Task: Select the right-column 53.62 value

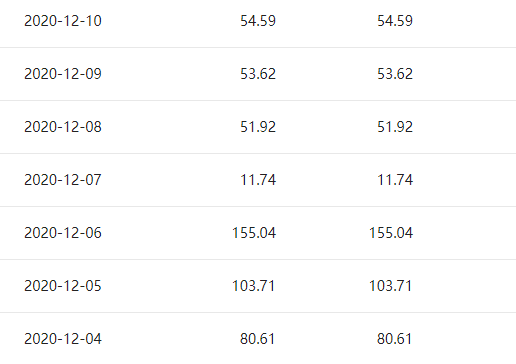Action: [x=395, y=74]
